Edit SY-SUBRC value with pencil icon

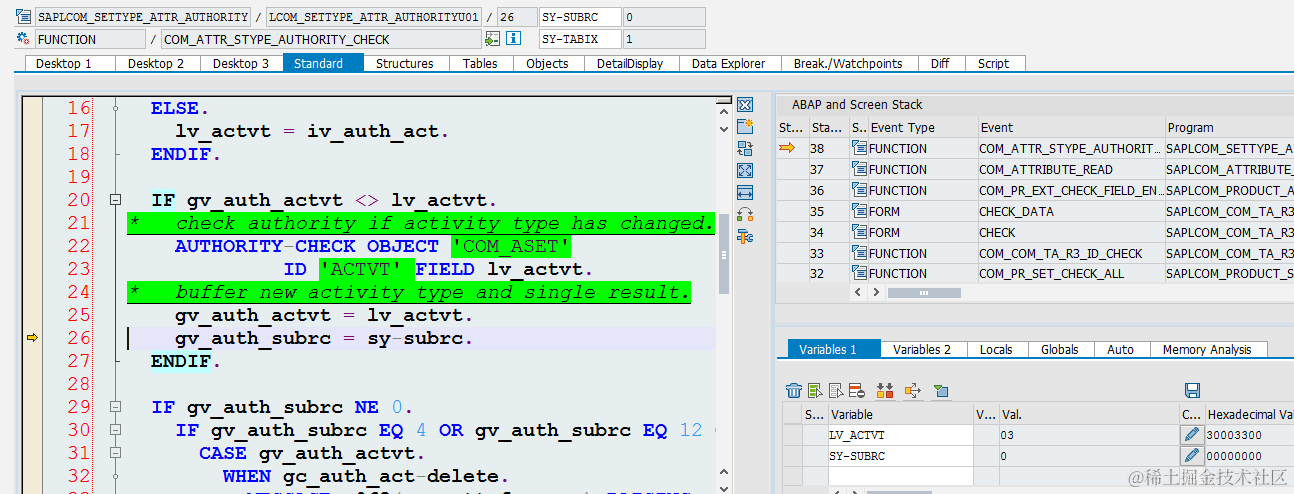(1192, 456)
